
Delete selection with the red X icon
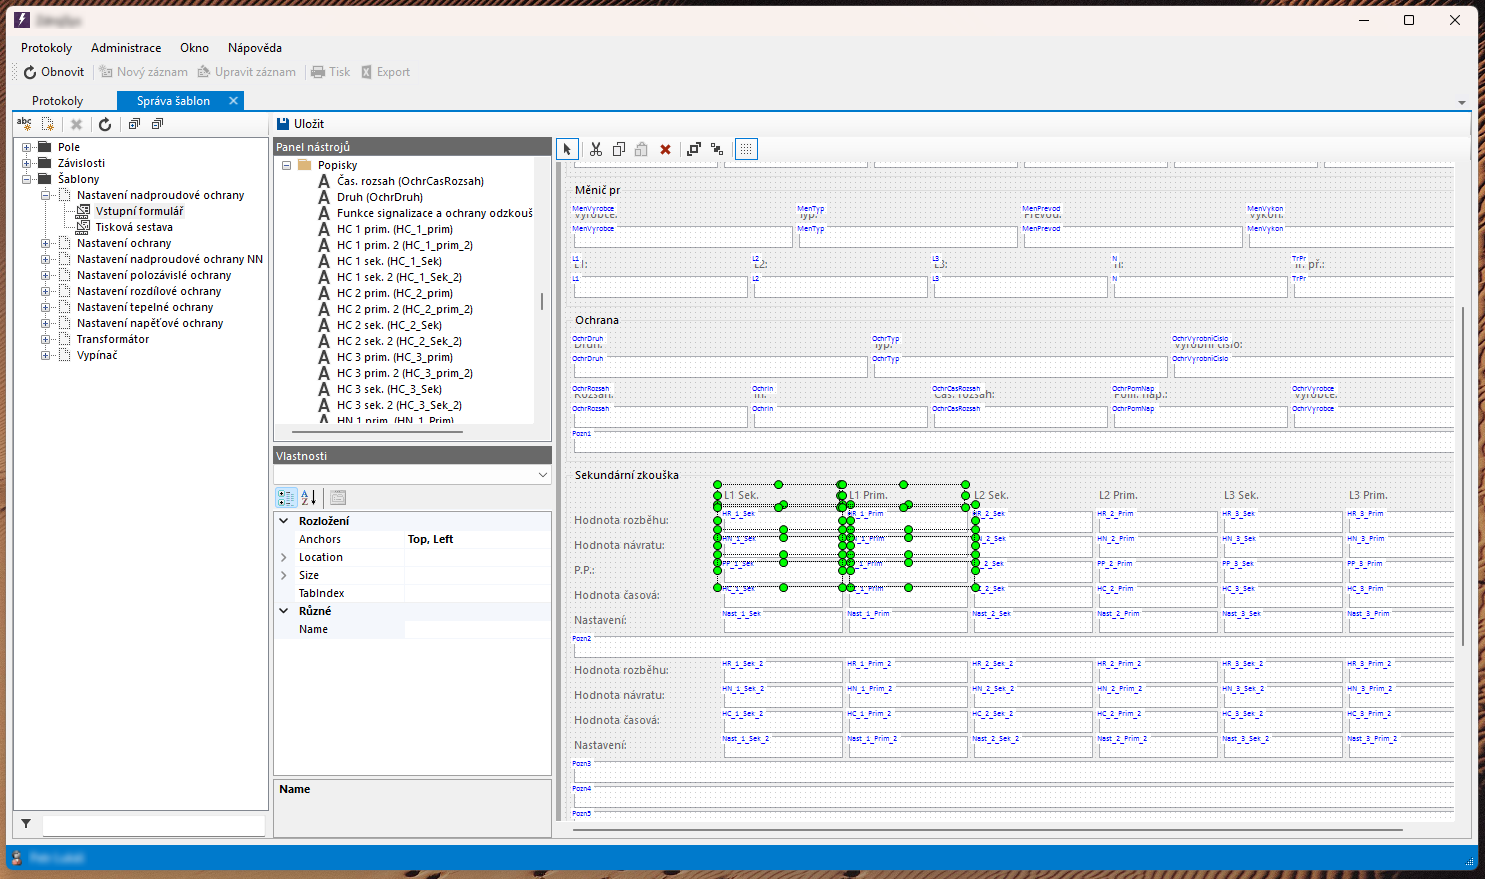(x=665, y=149)
